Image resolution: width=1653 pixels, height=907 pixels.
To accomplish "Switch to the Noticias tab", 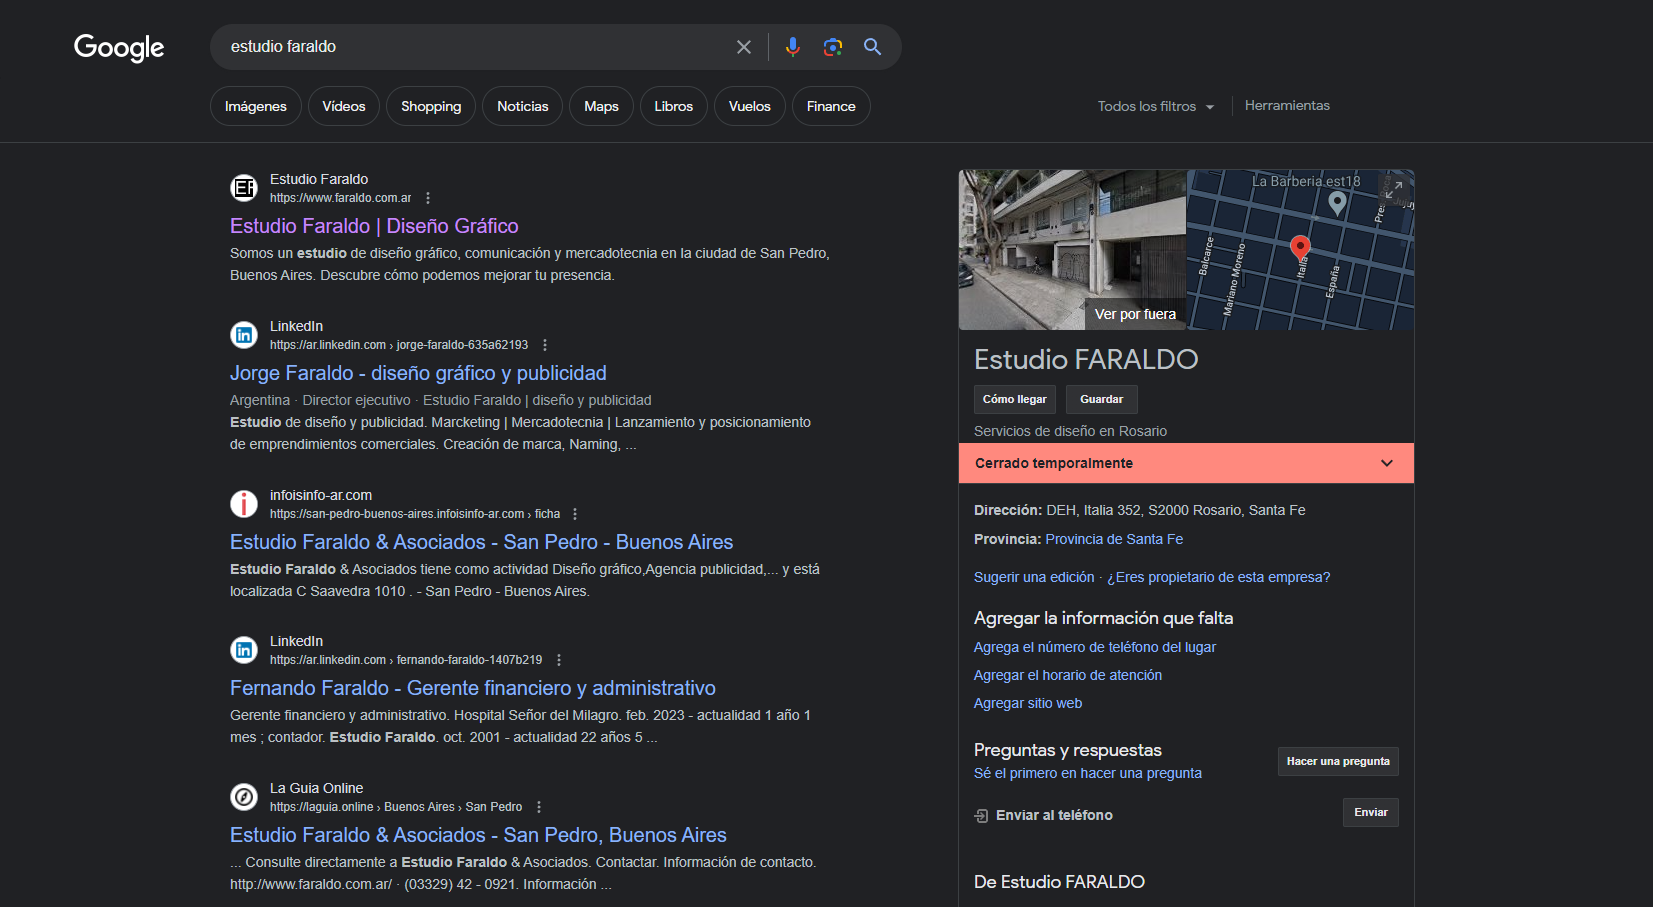I will coord(522,106).
